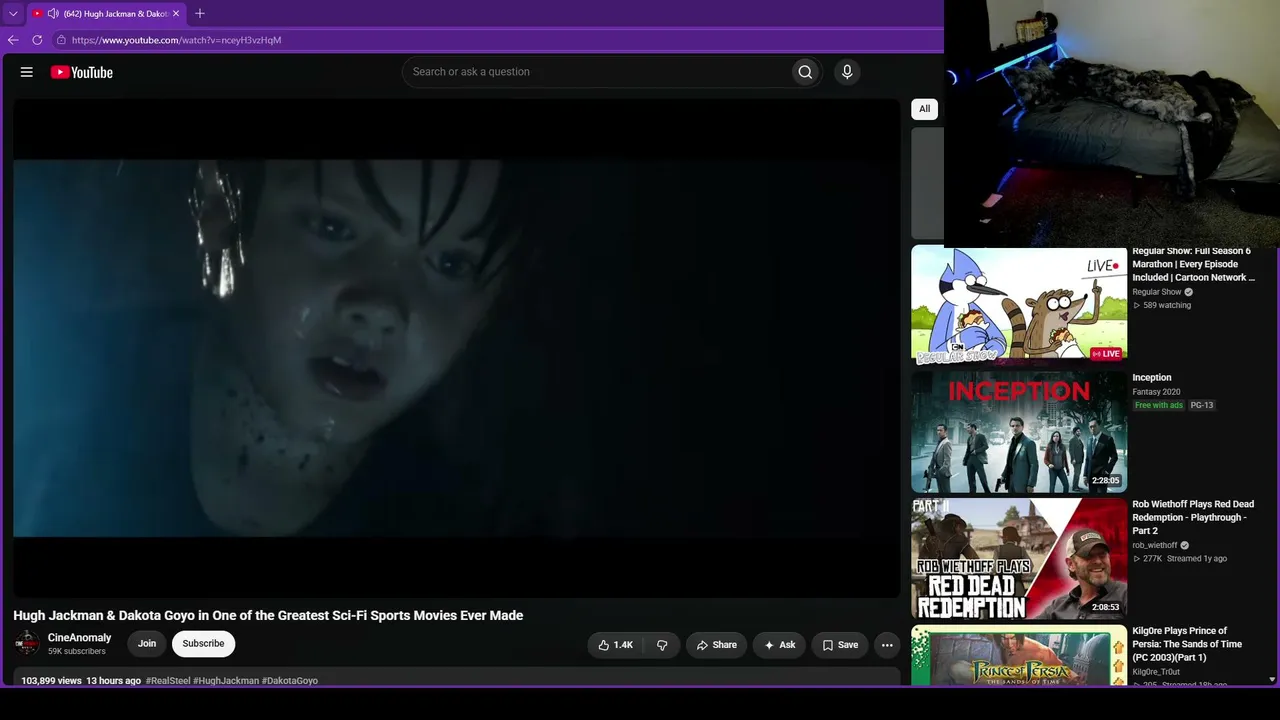Screen dimensions: 1280x720
Task: Click the 103,899 views count
Action: coord(51,681)
